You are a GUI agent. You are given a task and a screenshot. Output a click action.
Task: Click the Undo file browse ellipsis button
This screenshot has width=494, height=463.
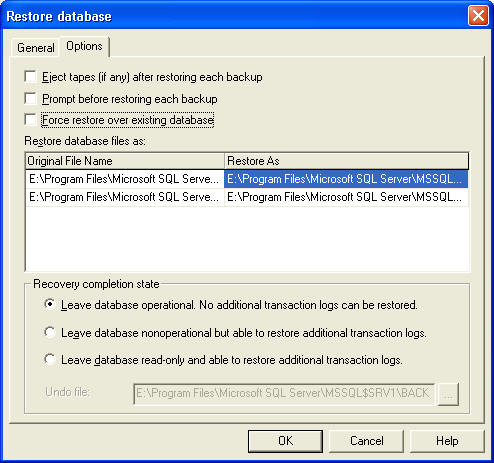tap(448, 394)
